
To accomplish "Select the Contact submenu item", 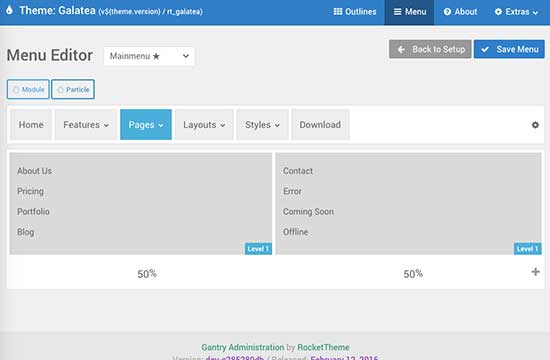I will (298, 171).
